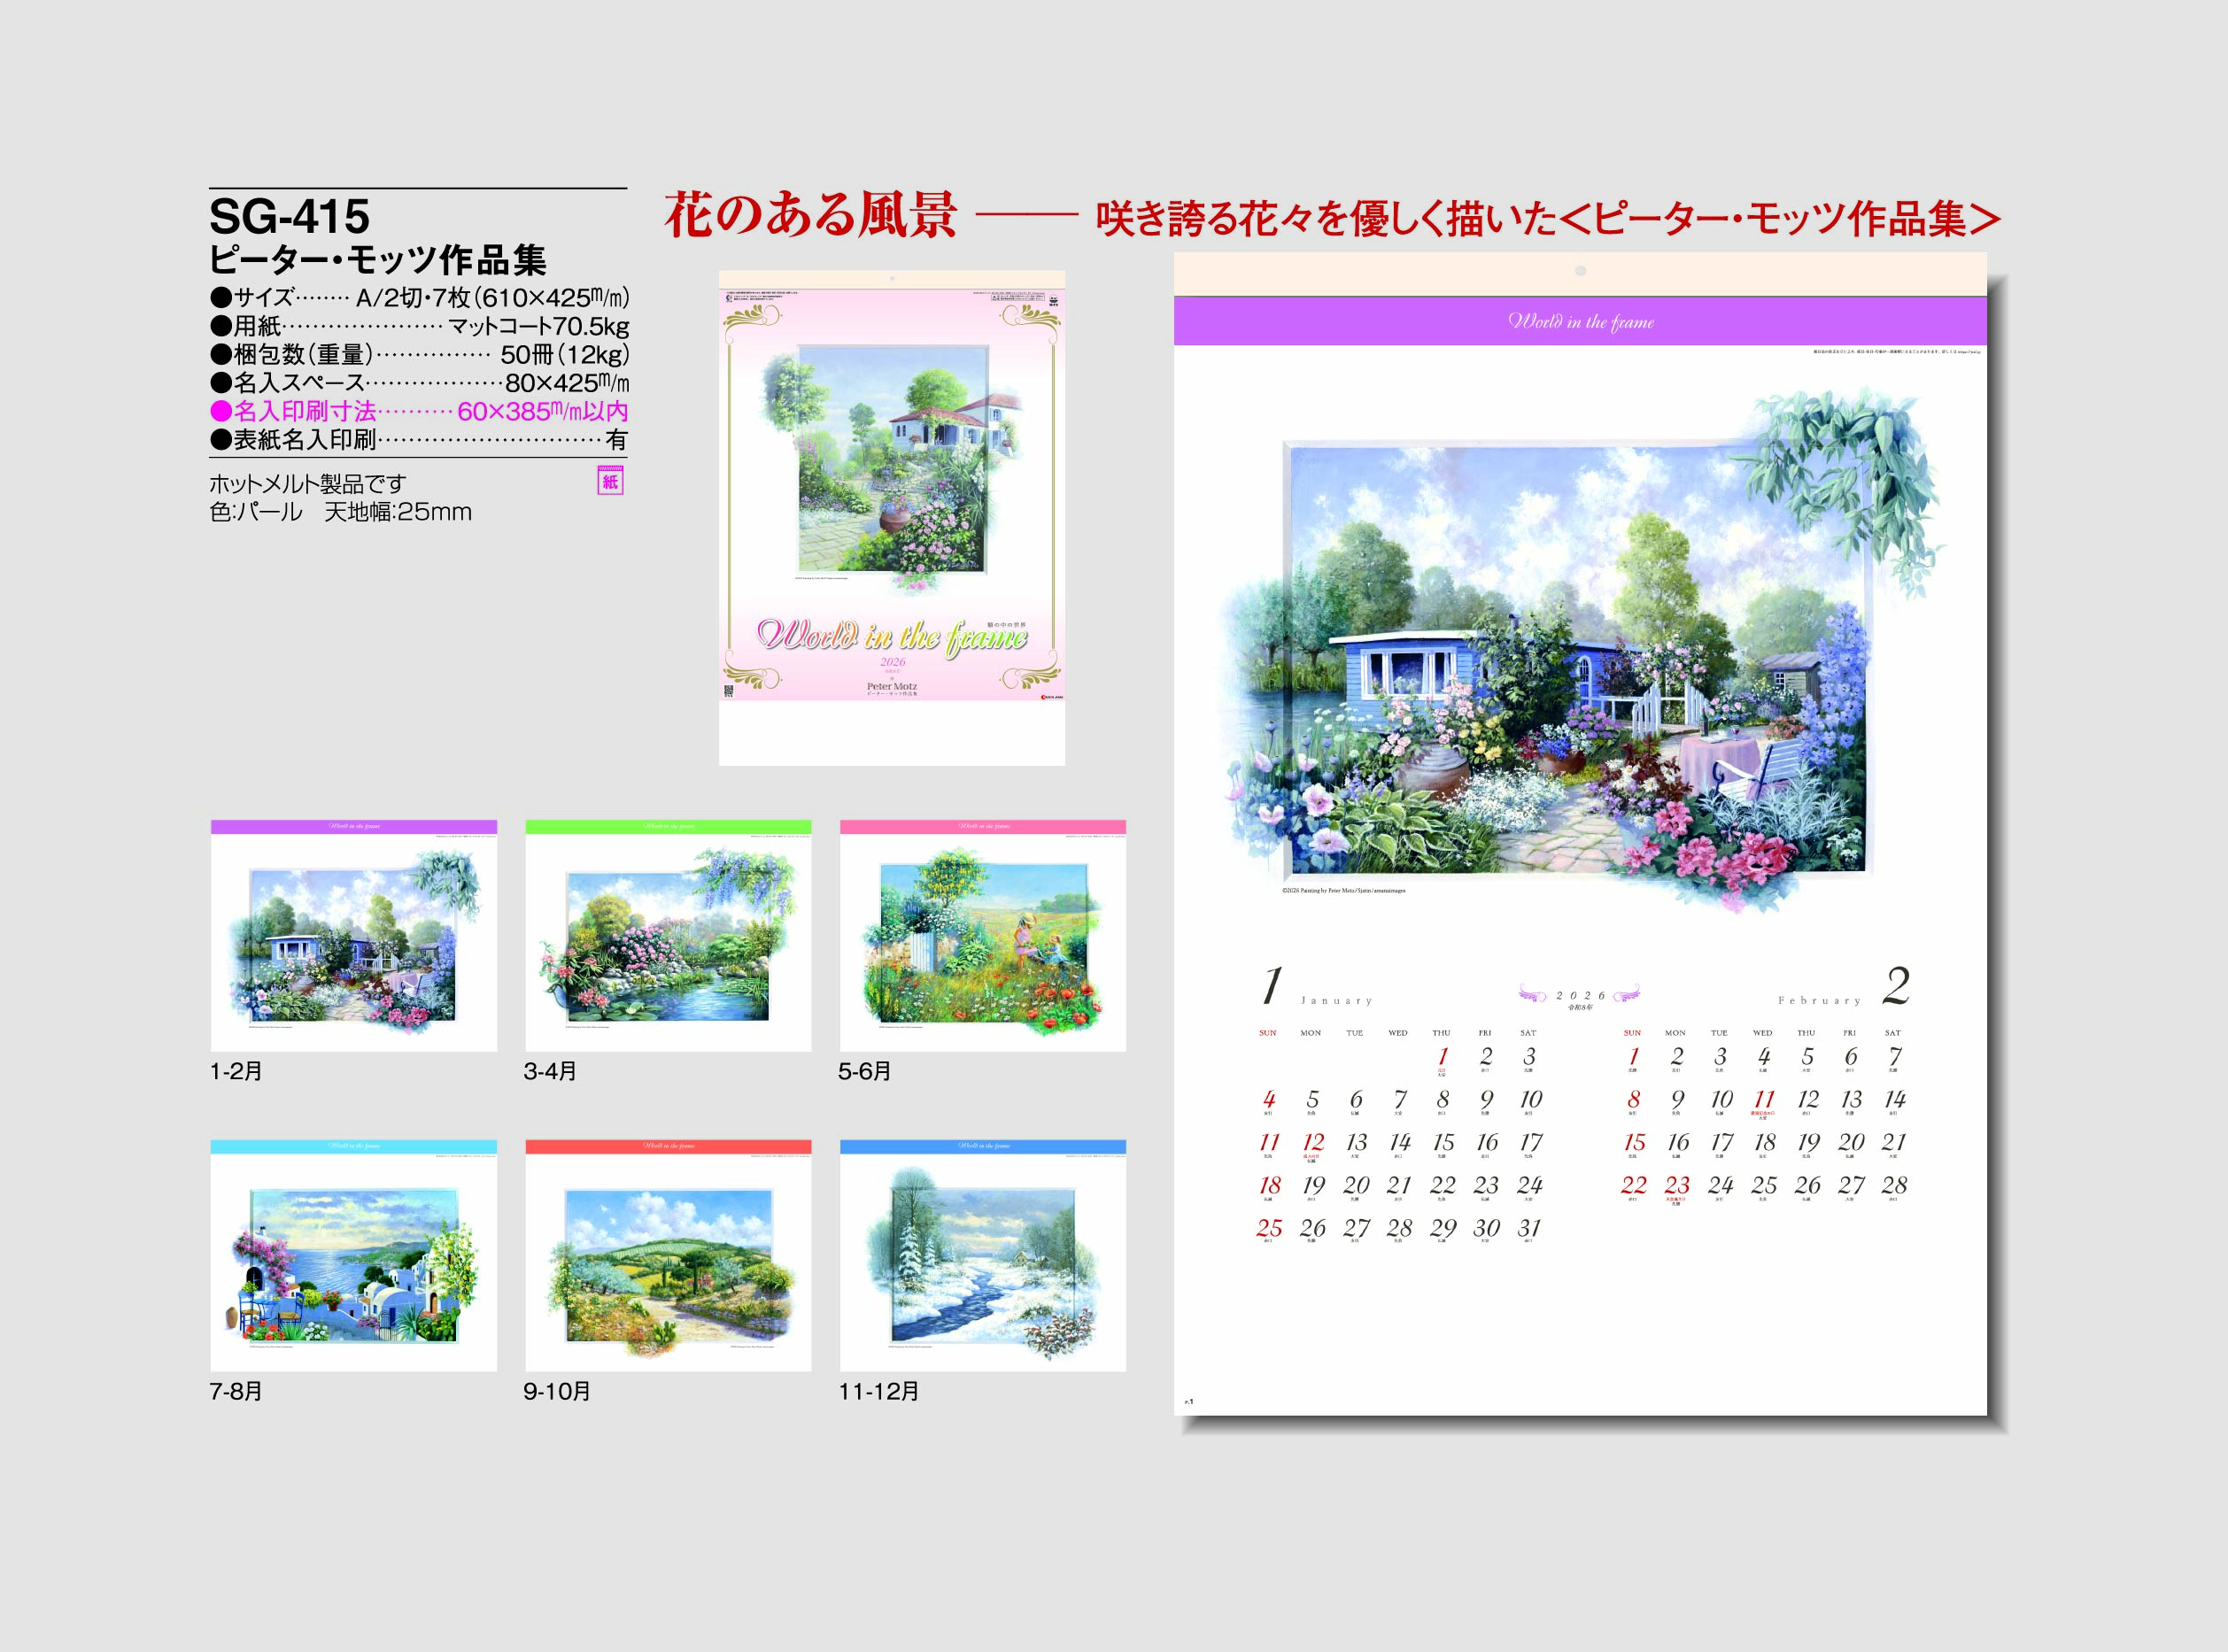The width and height of the screenshot is (2228, 1652).
Task: Select January 1 on the large calendar
Action: 1442,1057
